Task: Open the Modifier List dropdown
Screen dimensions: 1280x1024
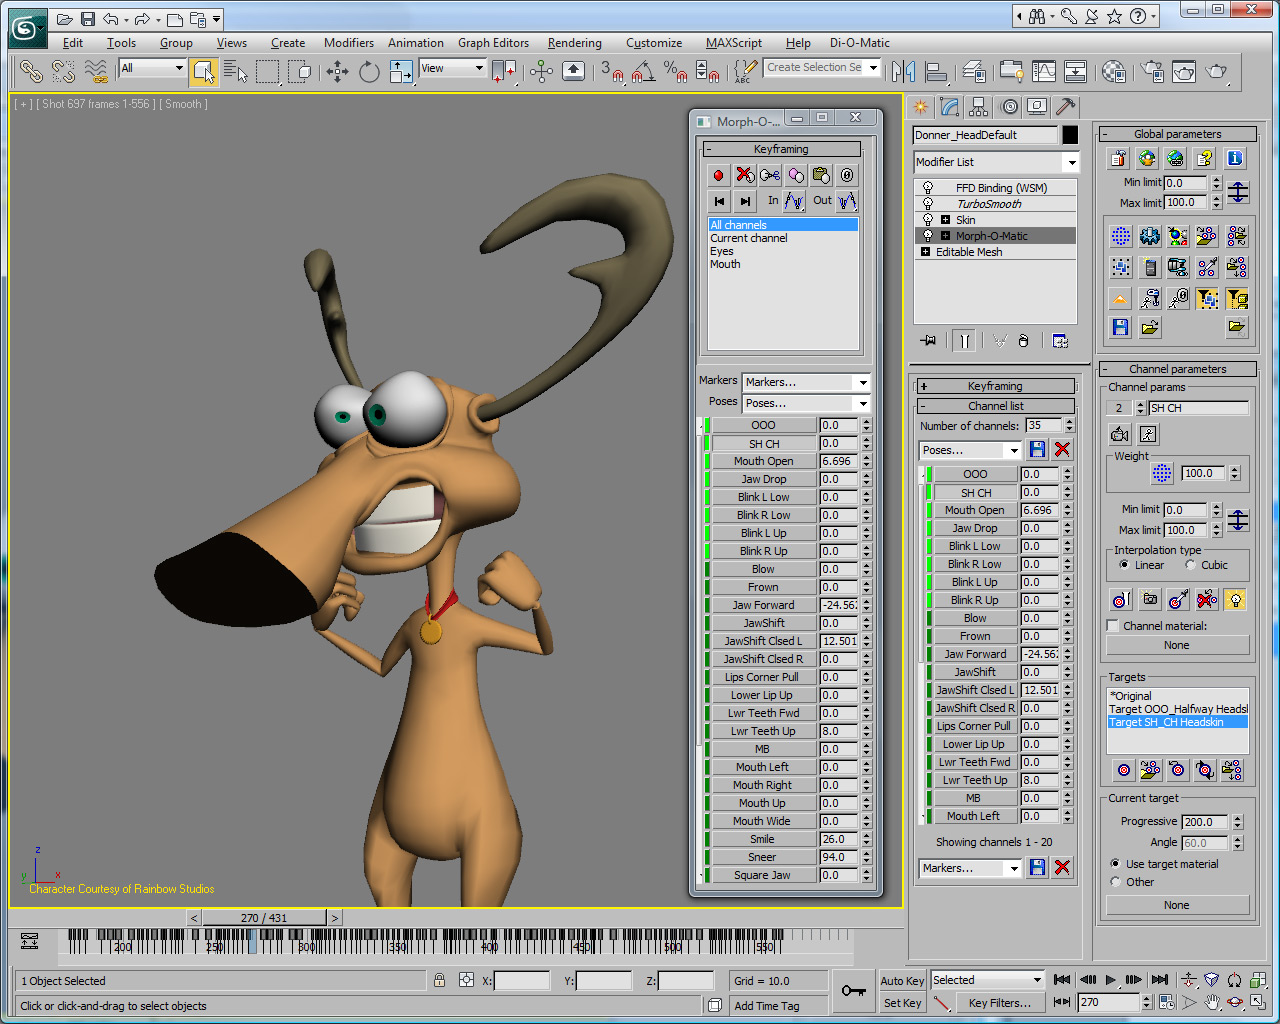Action: pyautogui.click(x=996, y=162)
